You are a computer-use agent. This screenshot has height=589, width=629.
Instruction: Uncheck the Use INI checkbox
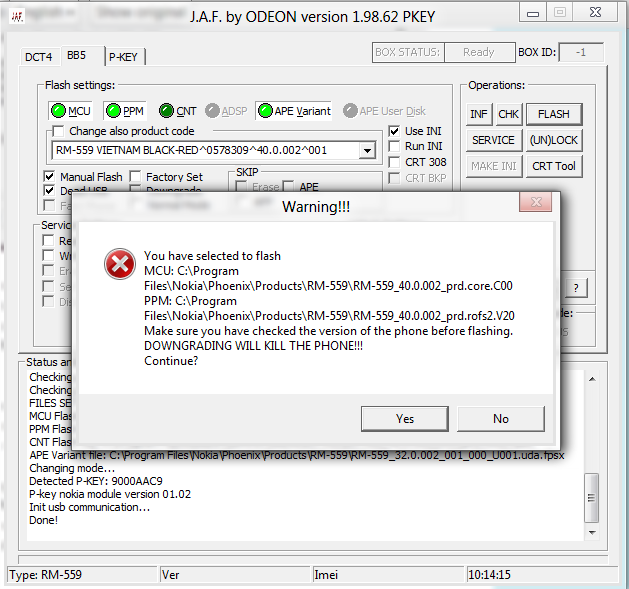[394, 131]
